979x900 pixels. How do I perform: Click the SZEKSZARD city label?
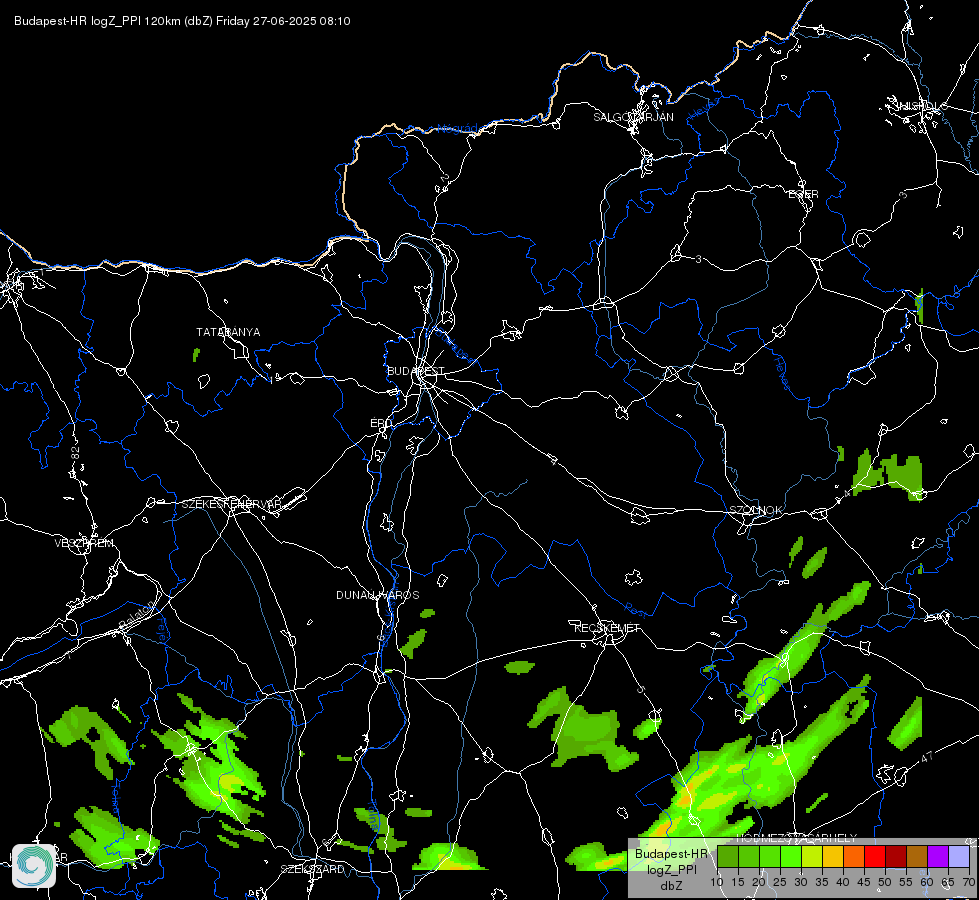312,869
